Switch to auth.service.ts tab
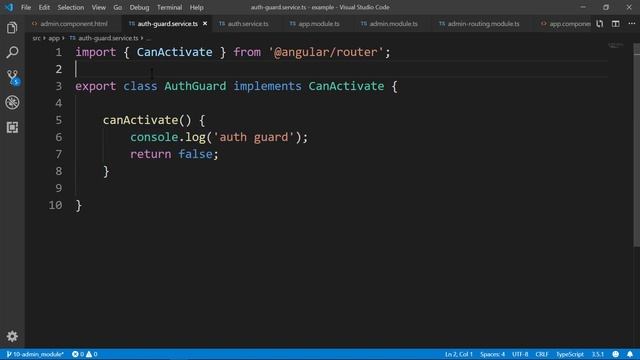This screenshot has width=640, height=360. [248, 24]
